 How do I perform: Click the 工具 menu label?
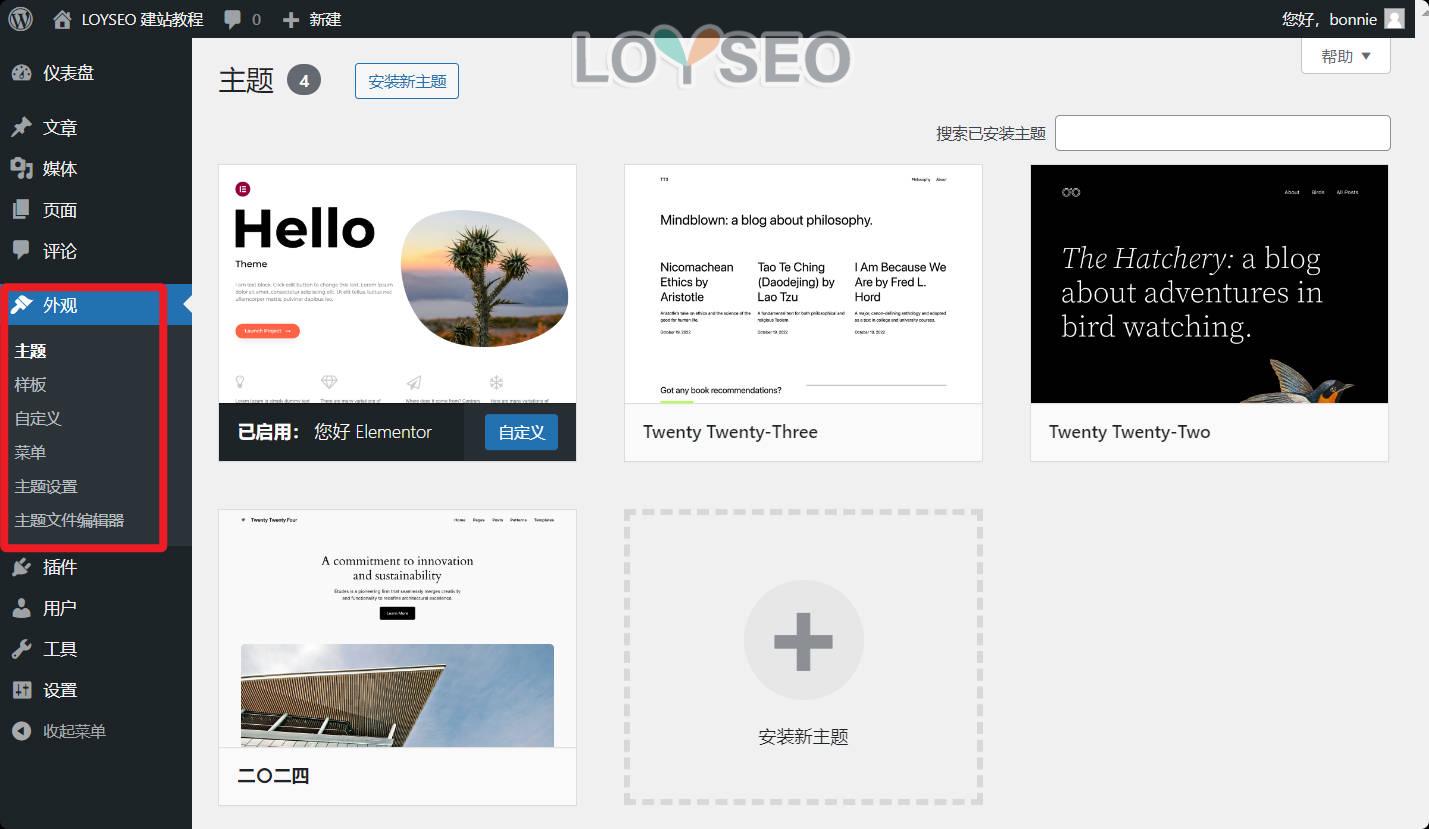[x=60, y=649]
